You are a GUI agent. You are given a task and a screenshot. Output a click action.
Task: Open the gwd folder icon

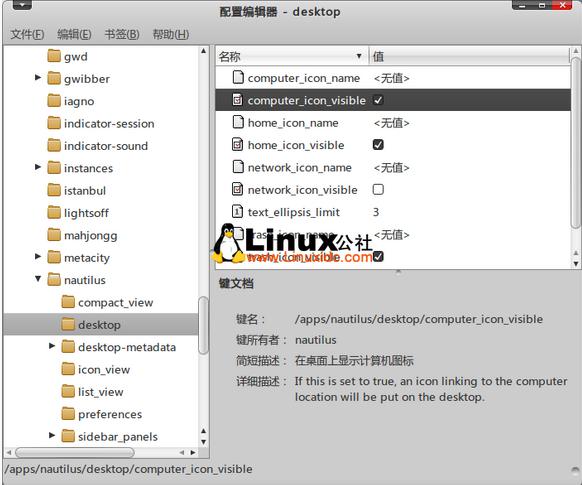54,56
